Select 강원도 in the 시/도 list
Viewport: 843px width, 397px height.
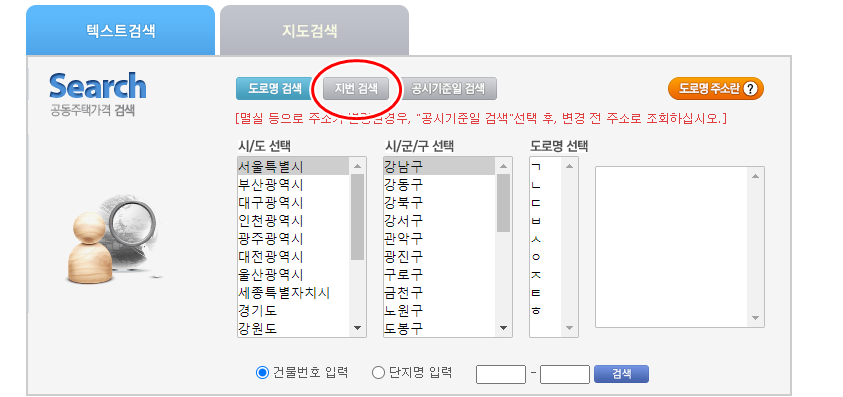[x=294, y=328]
